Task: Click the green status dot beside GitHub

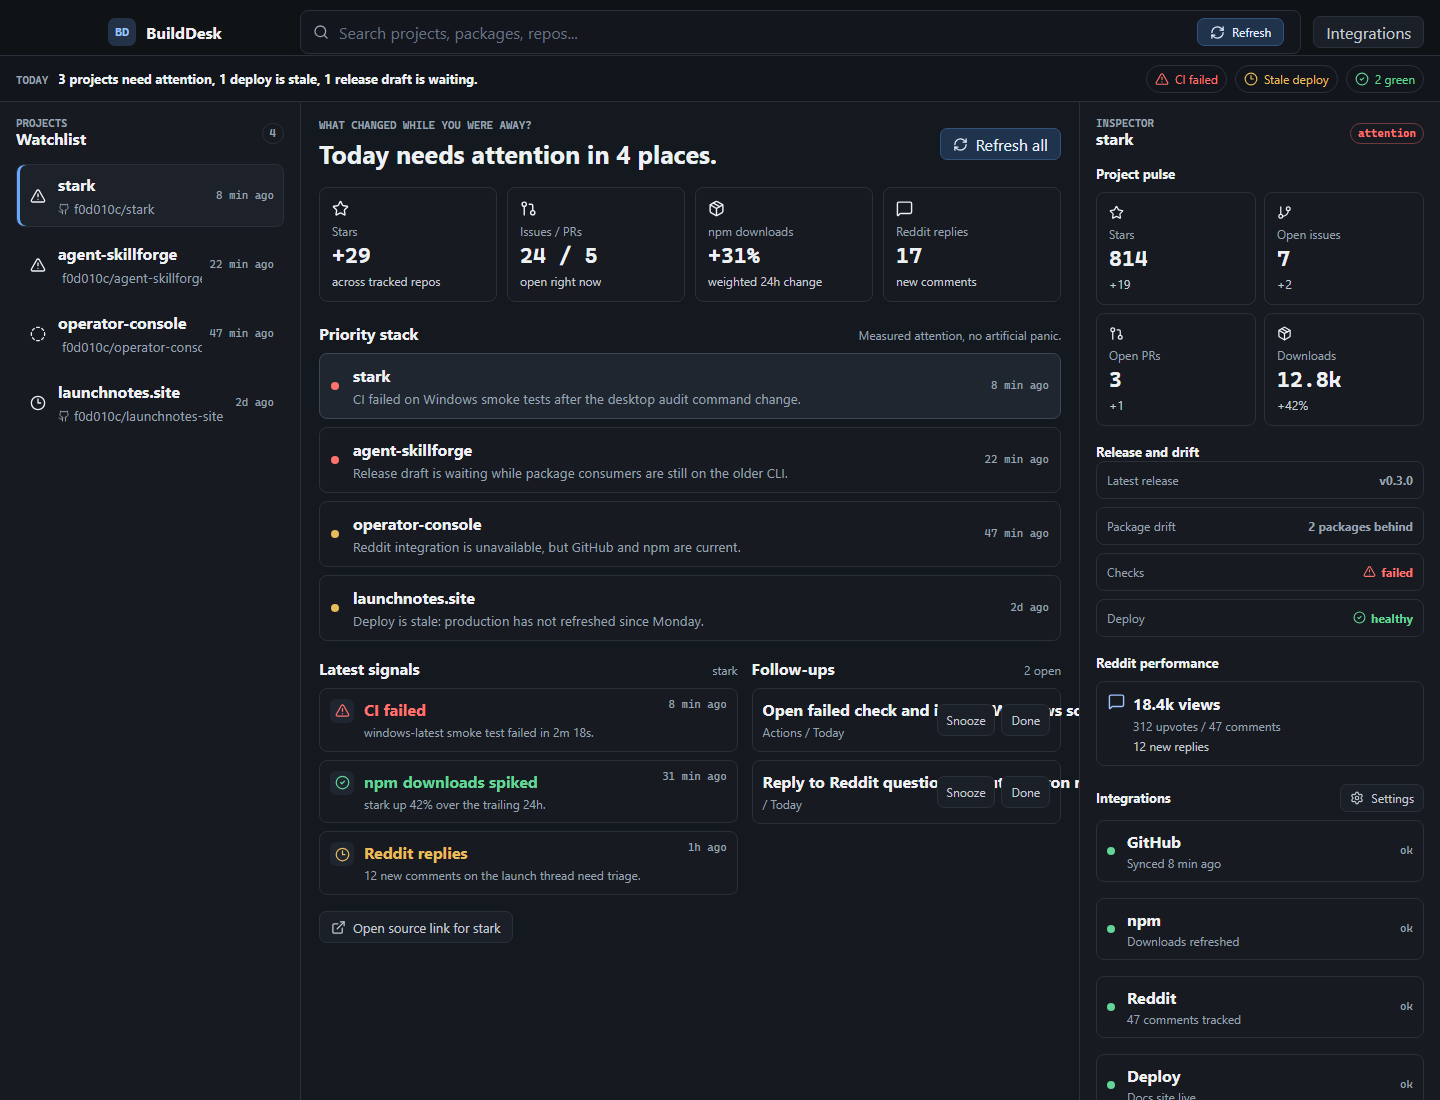Action: click(x=1111, y=851)
